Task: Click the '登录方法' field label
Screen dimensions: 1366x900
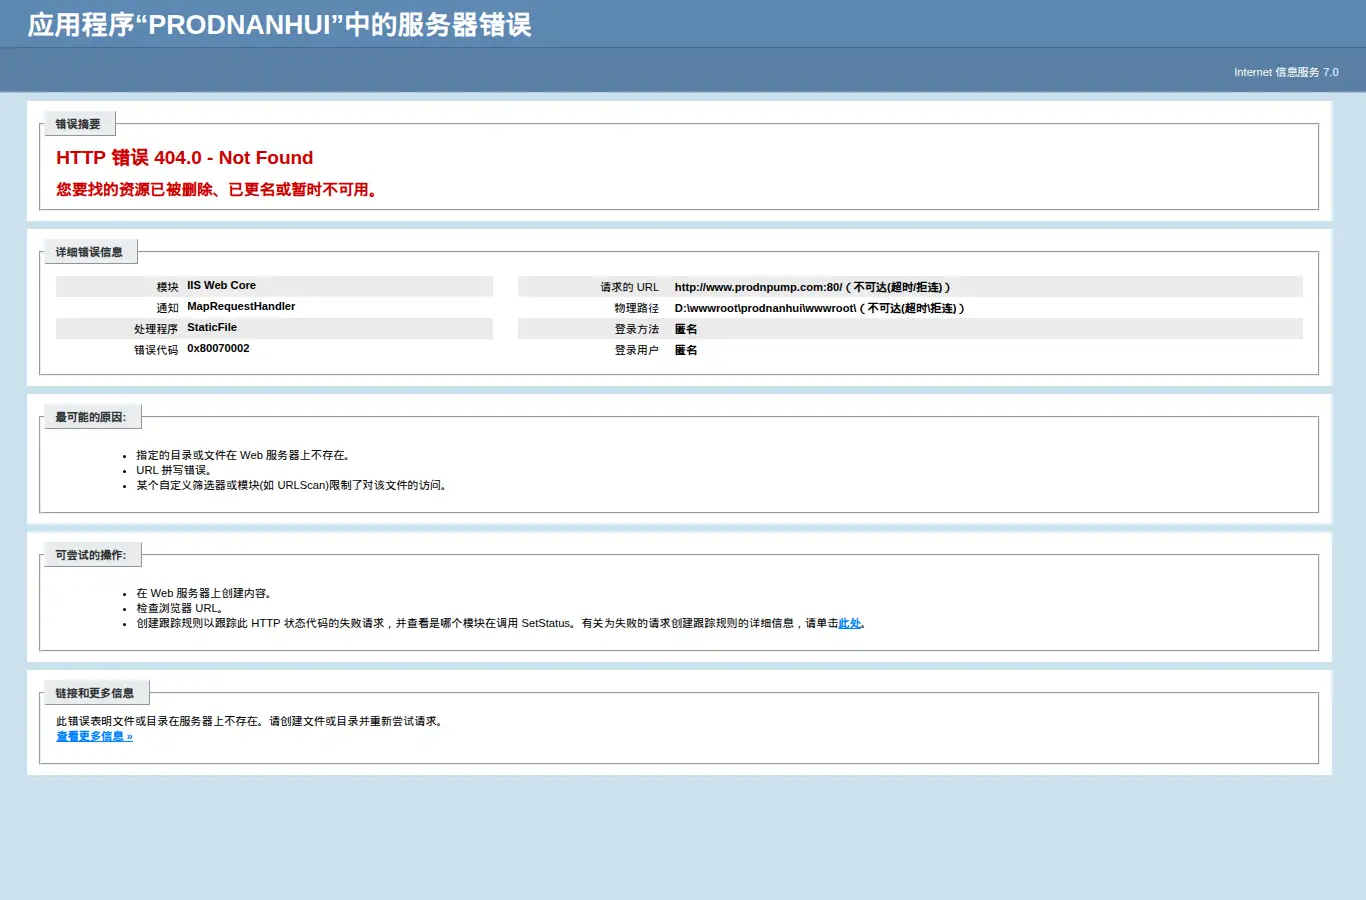Action: 636,329
